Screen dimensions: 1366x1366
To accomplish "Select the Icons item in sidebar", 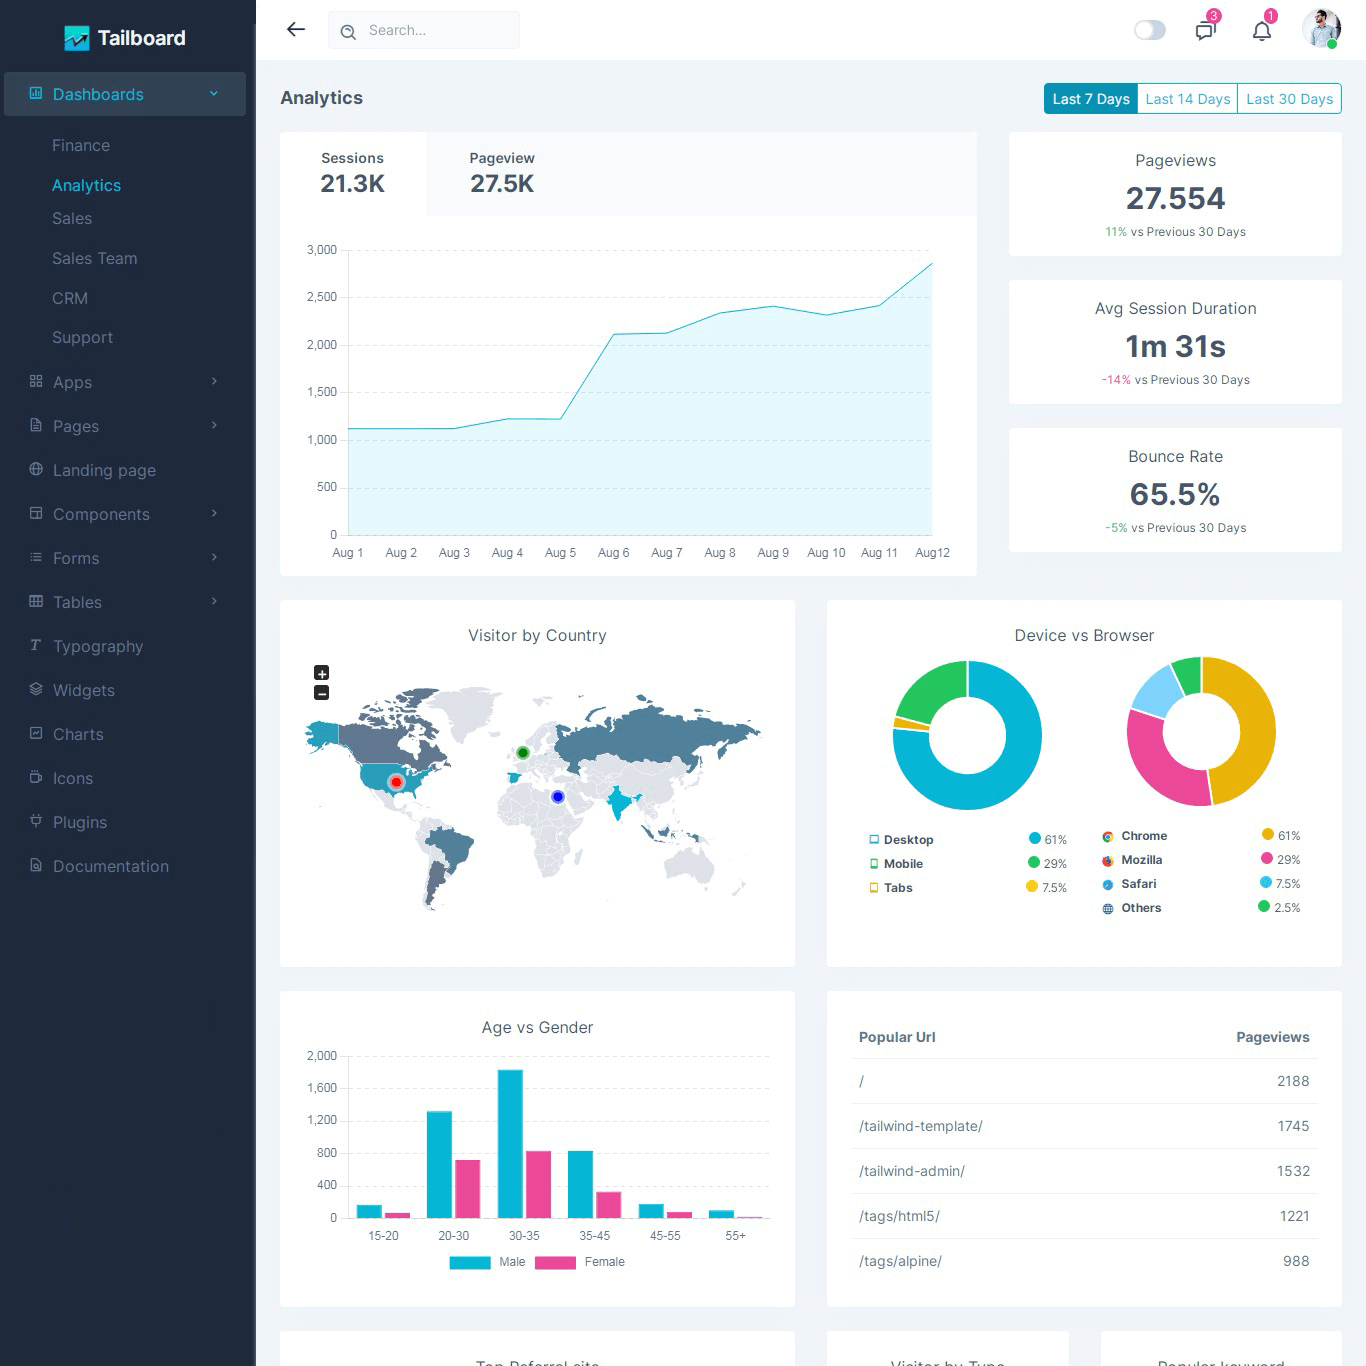I will click(x=72, y=778).
